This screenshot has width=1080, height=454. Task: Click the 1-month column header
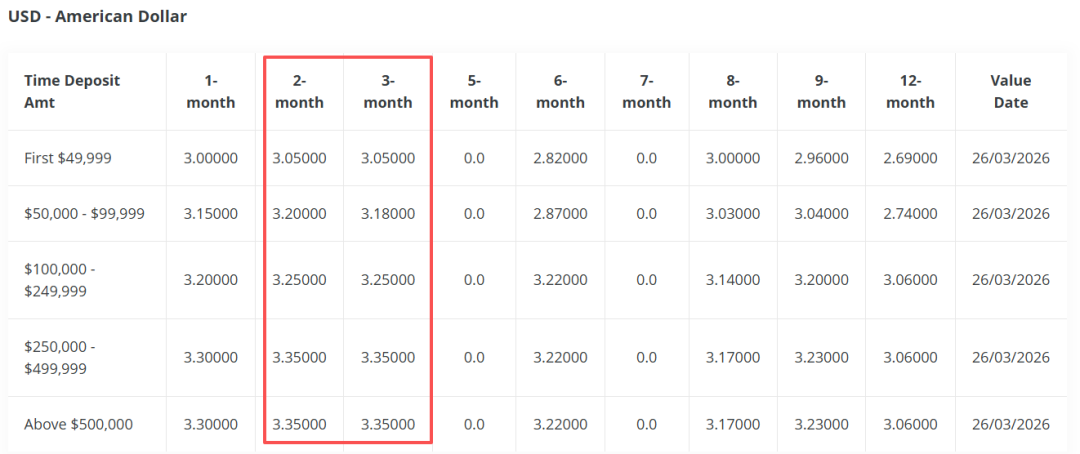coord(211,91)
